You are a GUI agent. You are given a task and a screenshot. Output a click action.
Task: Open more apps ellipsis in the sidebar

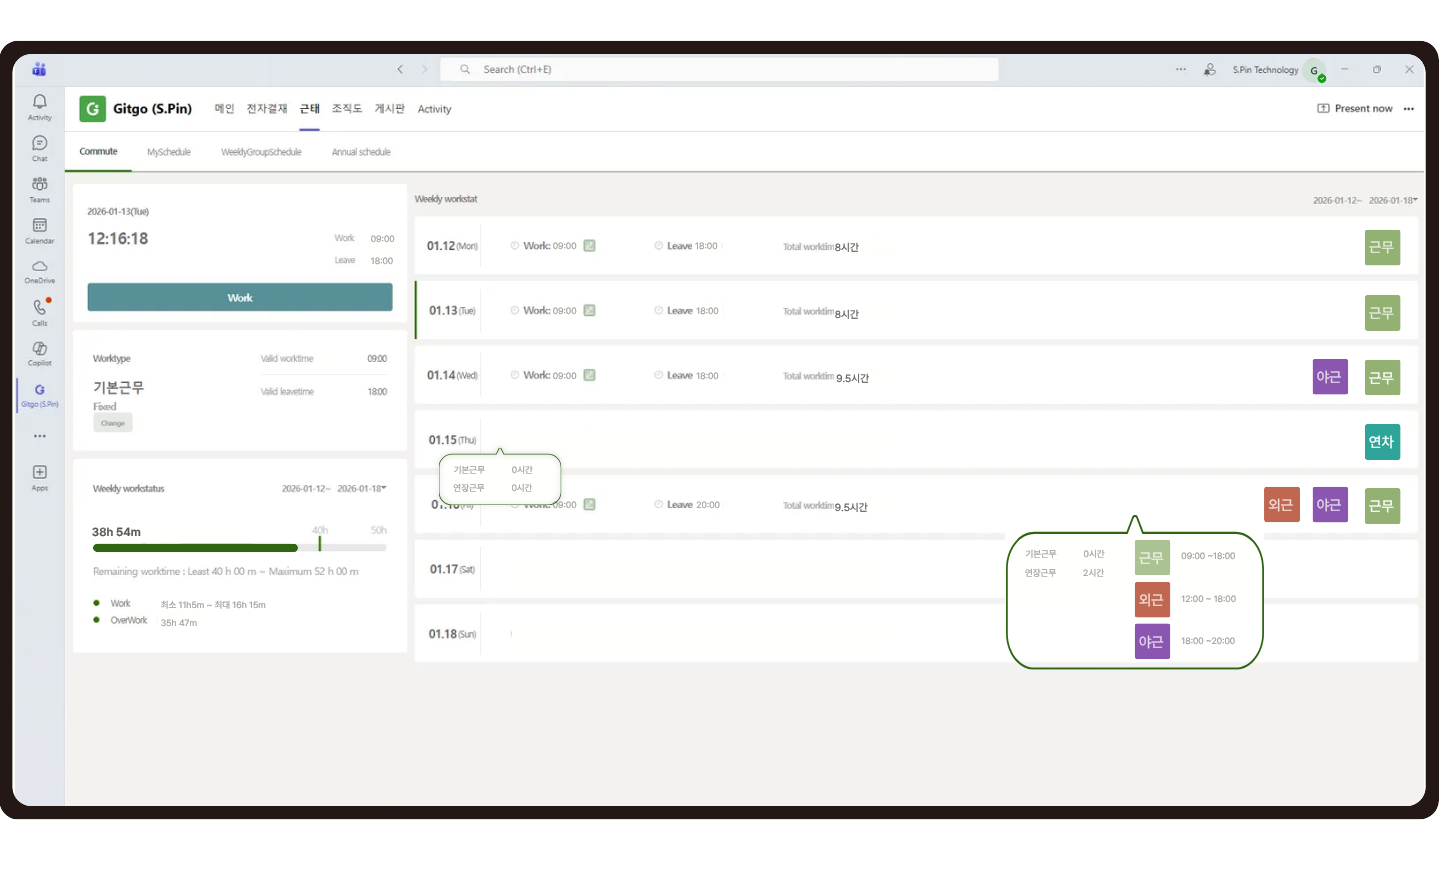[x=40, y=436]
